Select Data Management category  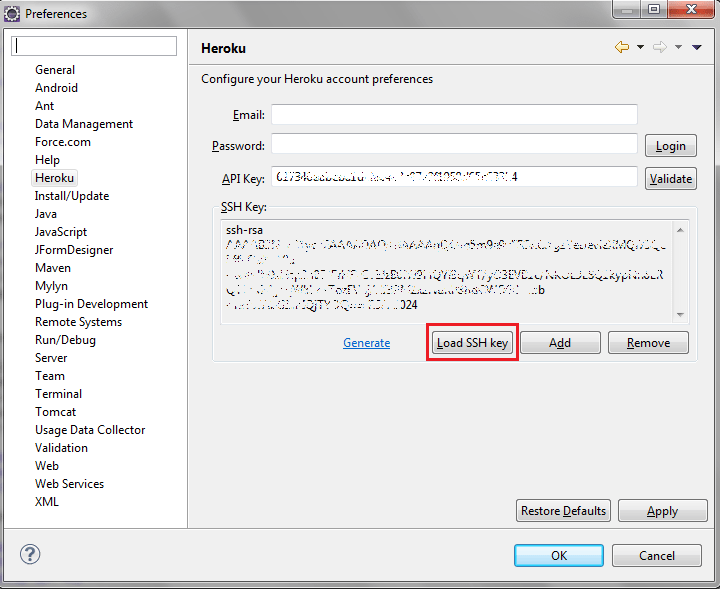click(x=84, y=124)
